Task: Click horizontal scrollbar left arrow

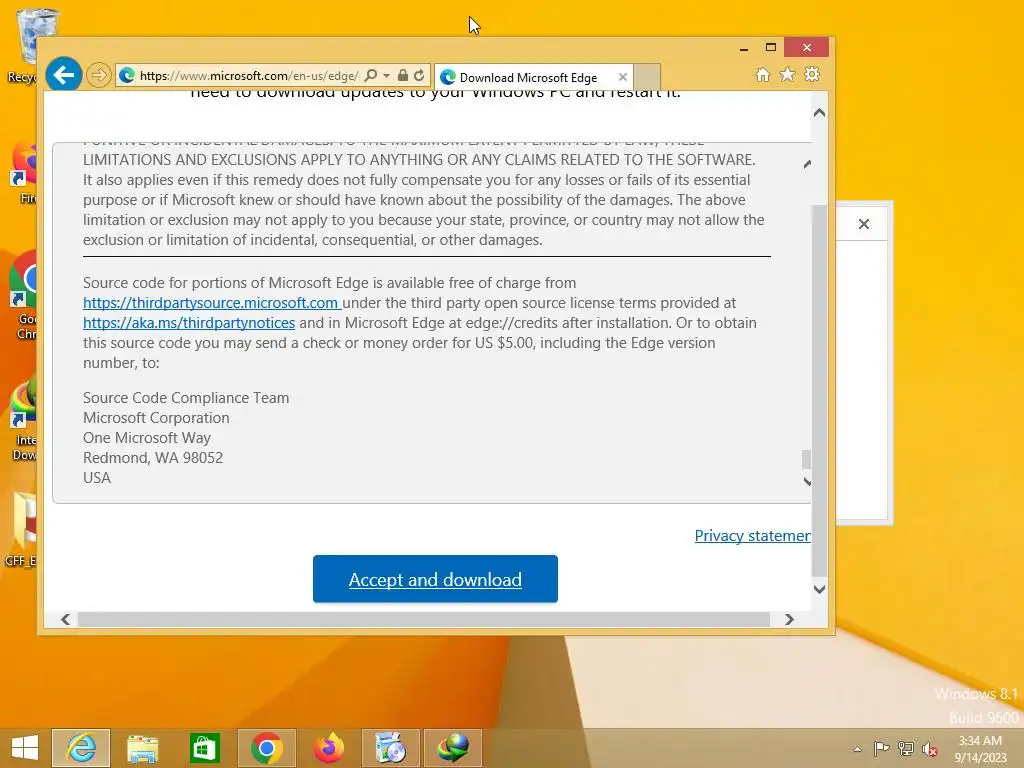Action: pyautogui.click(x=65, y=619)
